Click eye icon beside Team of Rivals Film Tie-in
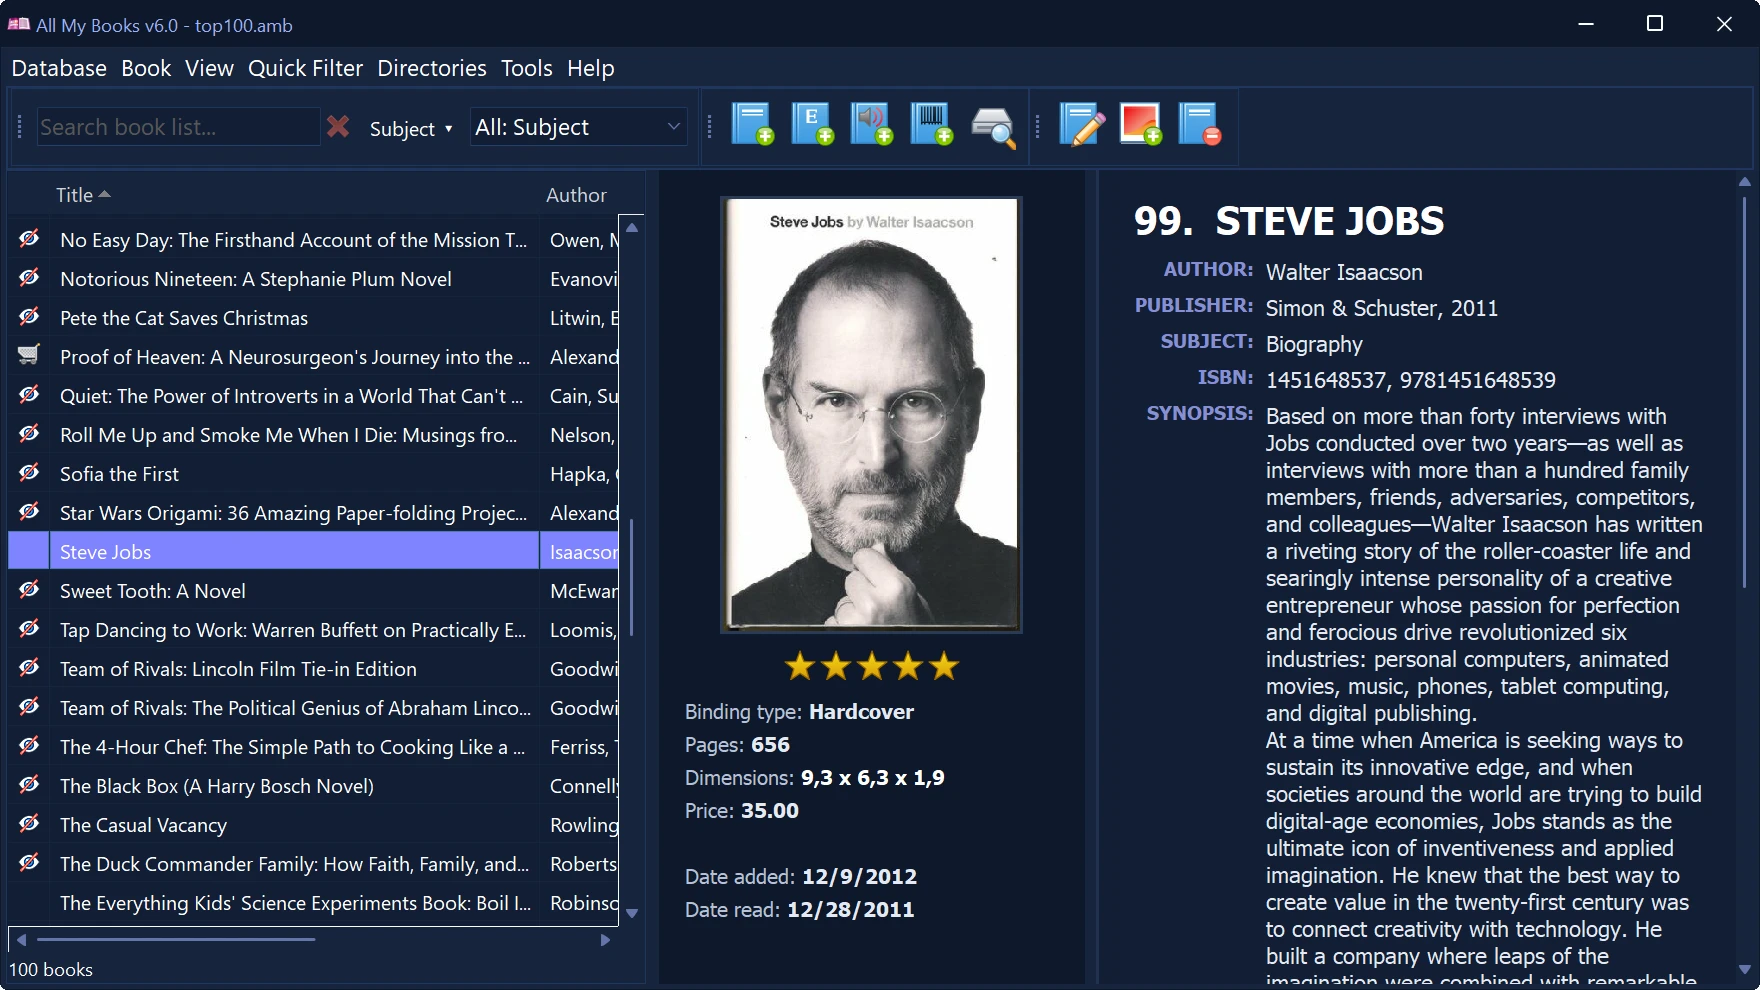Image resolution: width=1760 pixels, height=990 pixels. pyautogui.click(x=29, y=667)
